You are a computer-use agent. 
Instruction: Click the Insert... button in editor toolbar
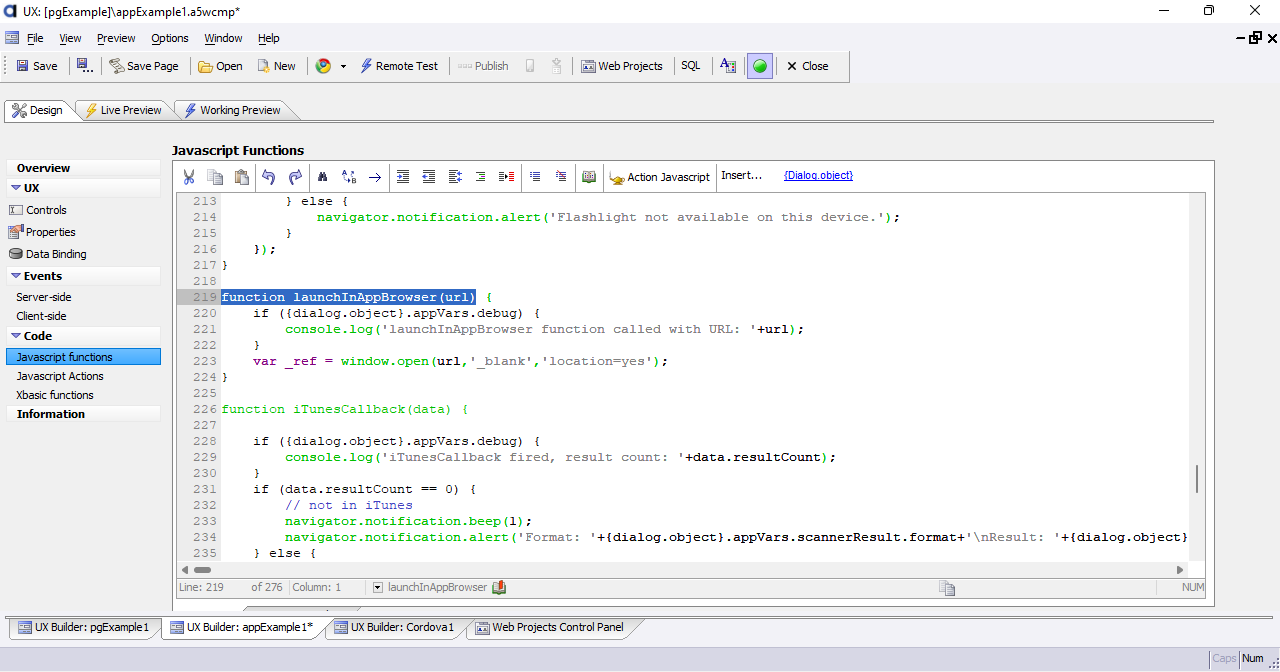pos(742,175)
